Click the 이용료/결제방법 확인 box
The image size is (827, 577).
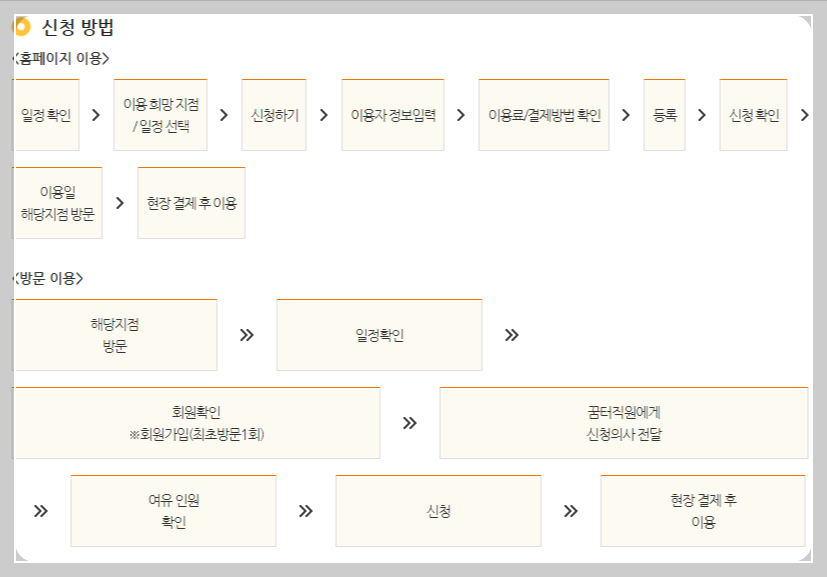543,114
